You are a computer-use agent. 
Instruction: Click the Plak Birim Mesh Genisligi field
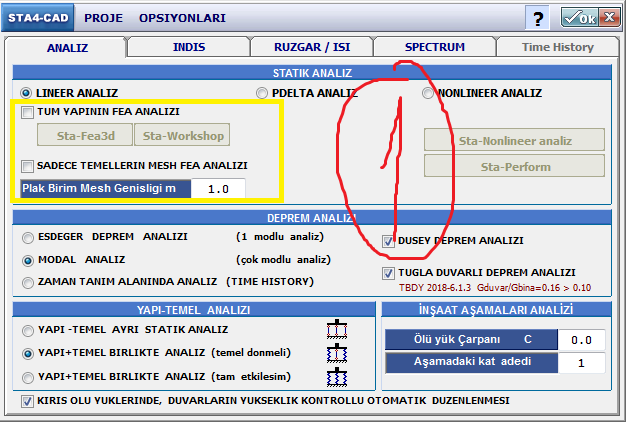pyautogui.click(x=218, y=189)
